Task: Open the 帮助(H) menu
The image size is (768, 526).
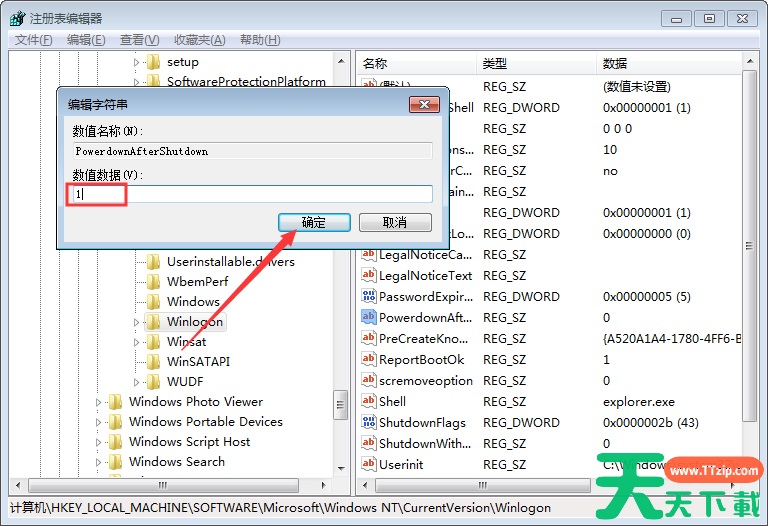Action: click(260, 40)
